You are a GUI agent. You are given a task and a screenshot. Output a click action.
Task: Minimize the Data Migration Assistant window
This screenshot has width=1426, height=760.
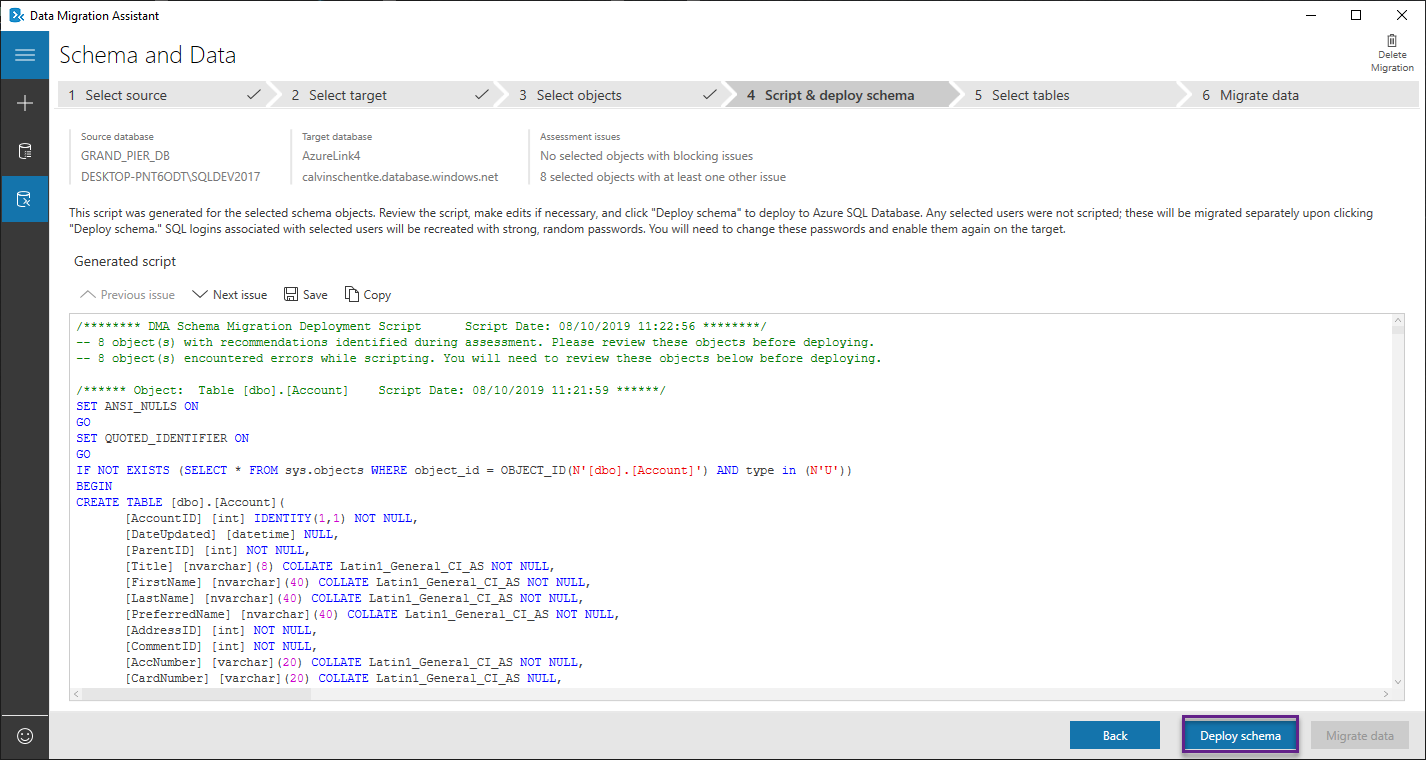click(1311, 15)
